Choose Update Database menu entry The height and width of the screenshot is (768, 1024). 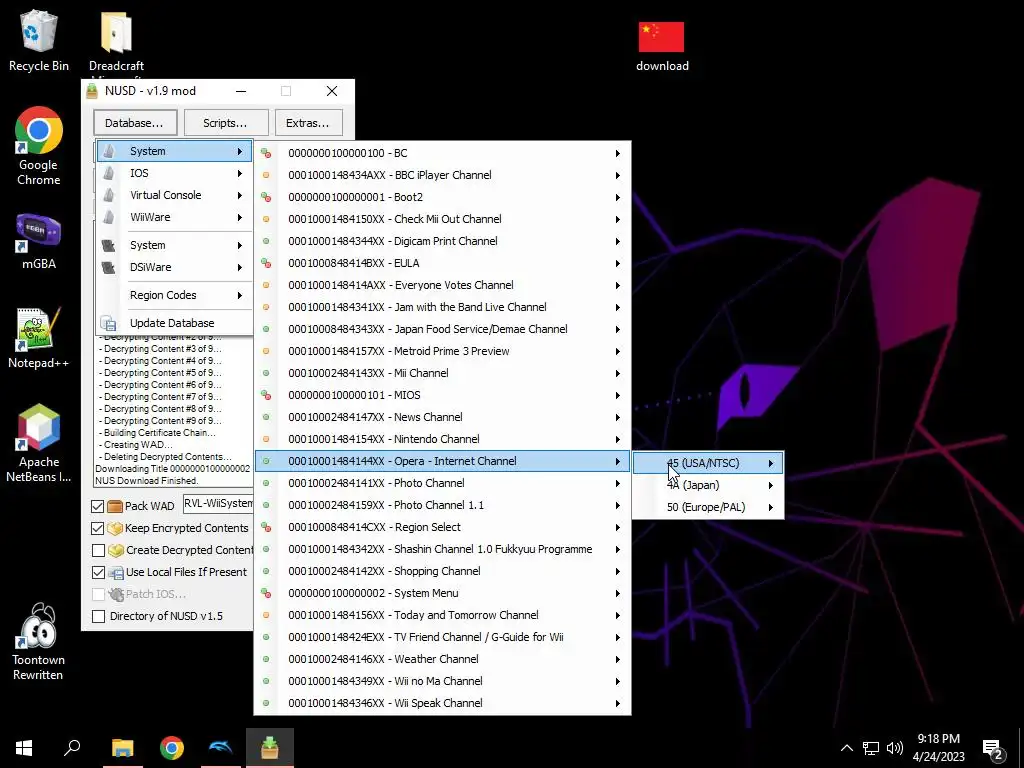(174, 323)
